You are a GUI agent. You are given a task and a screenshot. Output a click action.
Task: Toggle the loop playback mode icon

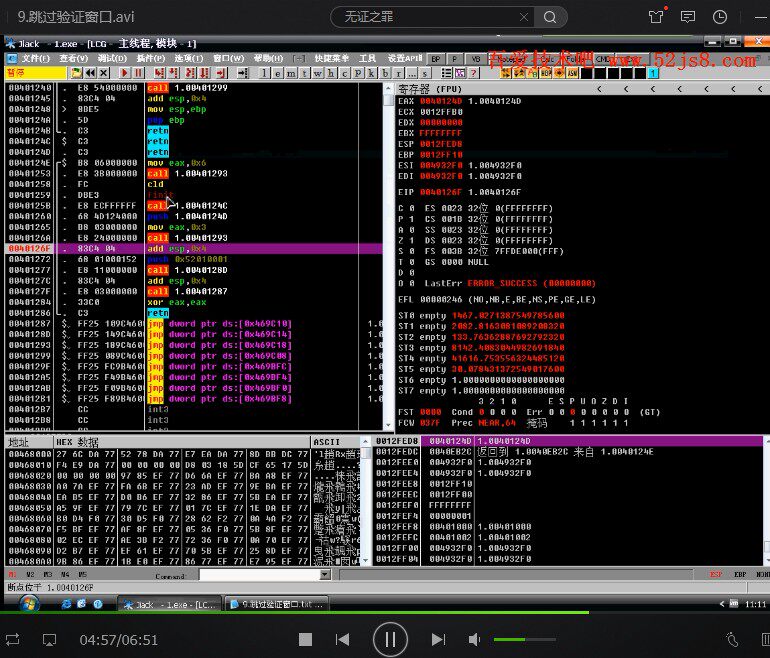pos(13,639)
